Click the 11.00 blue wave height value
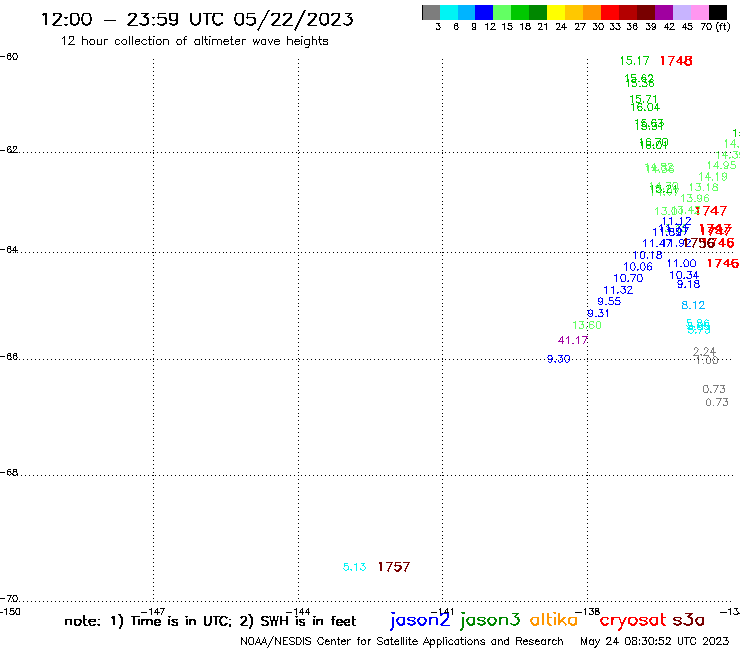The image size is (740, 650). [x=681, y=263]
